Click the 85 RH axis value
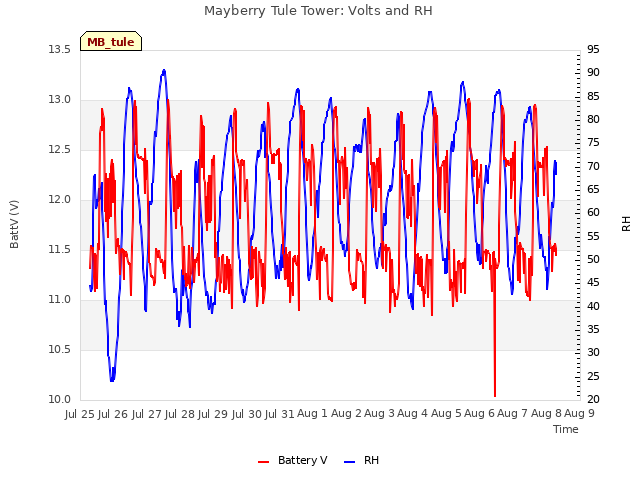The height and width of the screenshot is (480, 640). click(x=593, y=97)
